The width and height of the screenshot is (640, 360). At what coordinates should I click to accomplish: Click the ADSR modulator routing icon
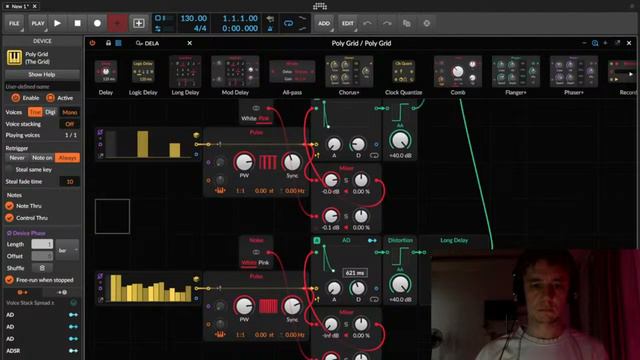tap(73, 351)
